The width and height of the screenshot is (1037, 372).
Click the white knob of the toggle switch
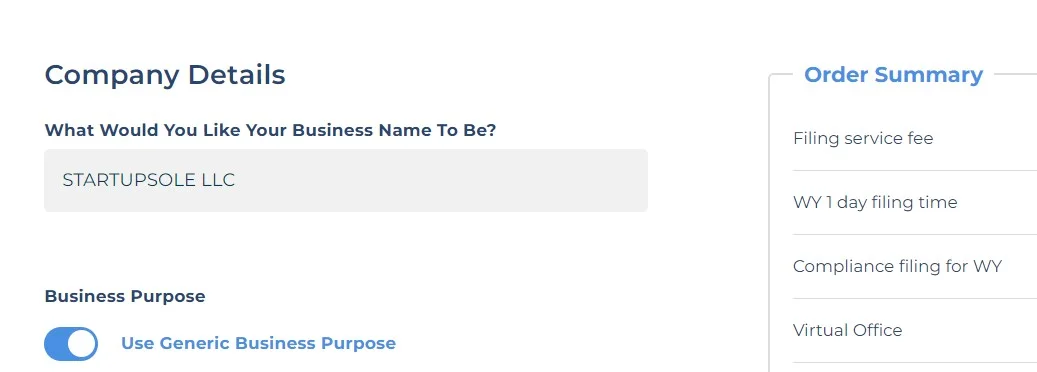tap(81, 344)
